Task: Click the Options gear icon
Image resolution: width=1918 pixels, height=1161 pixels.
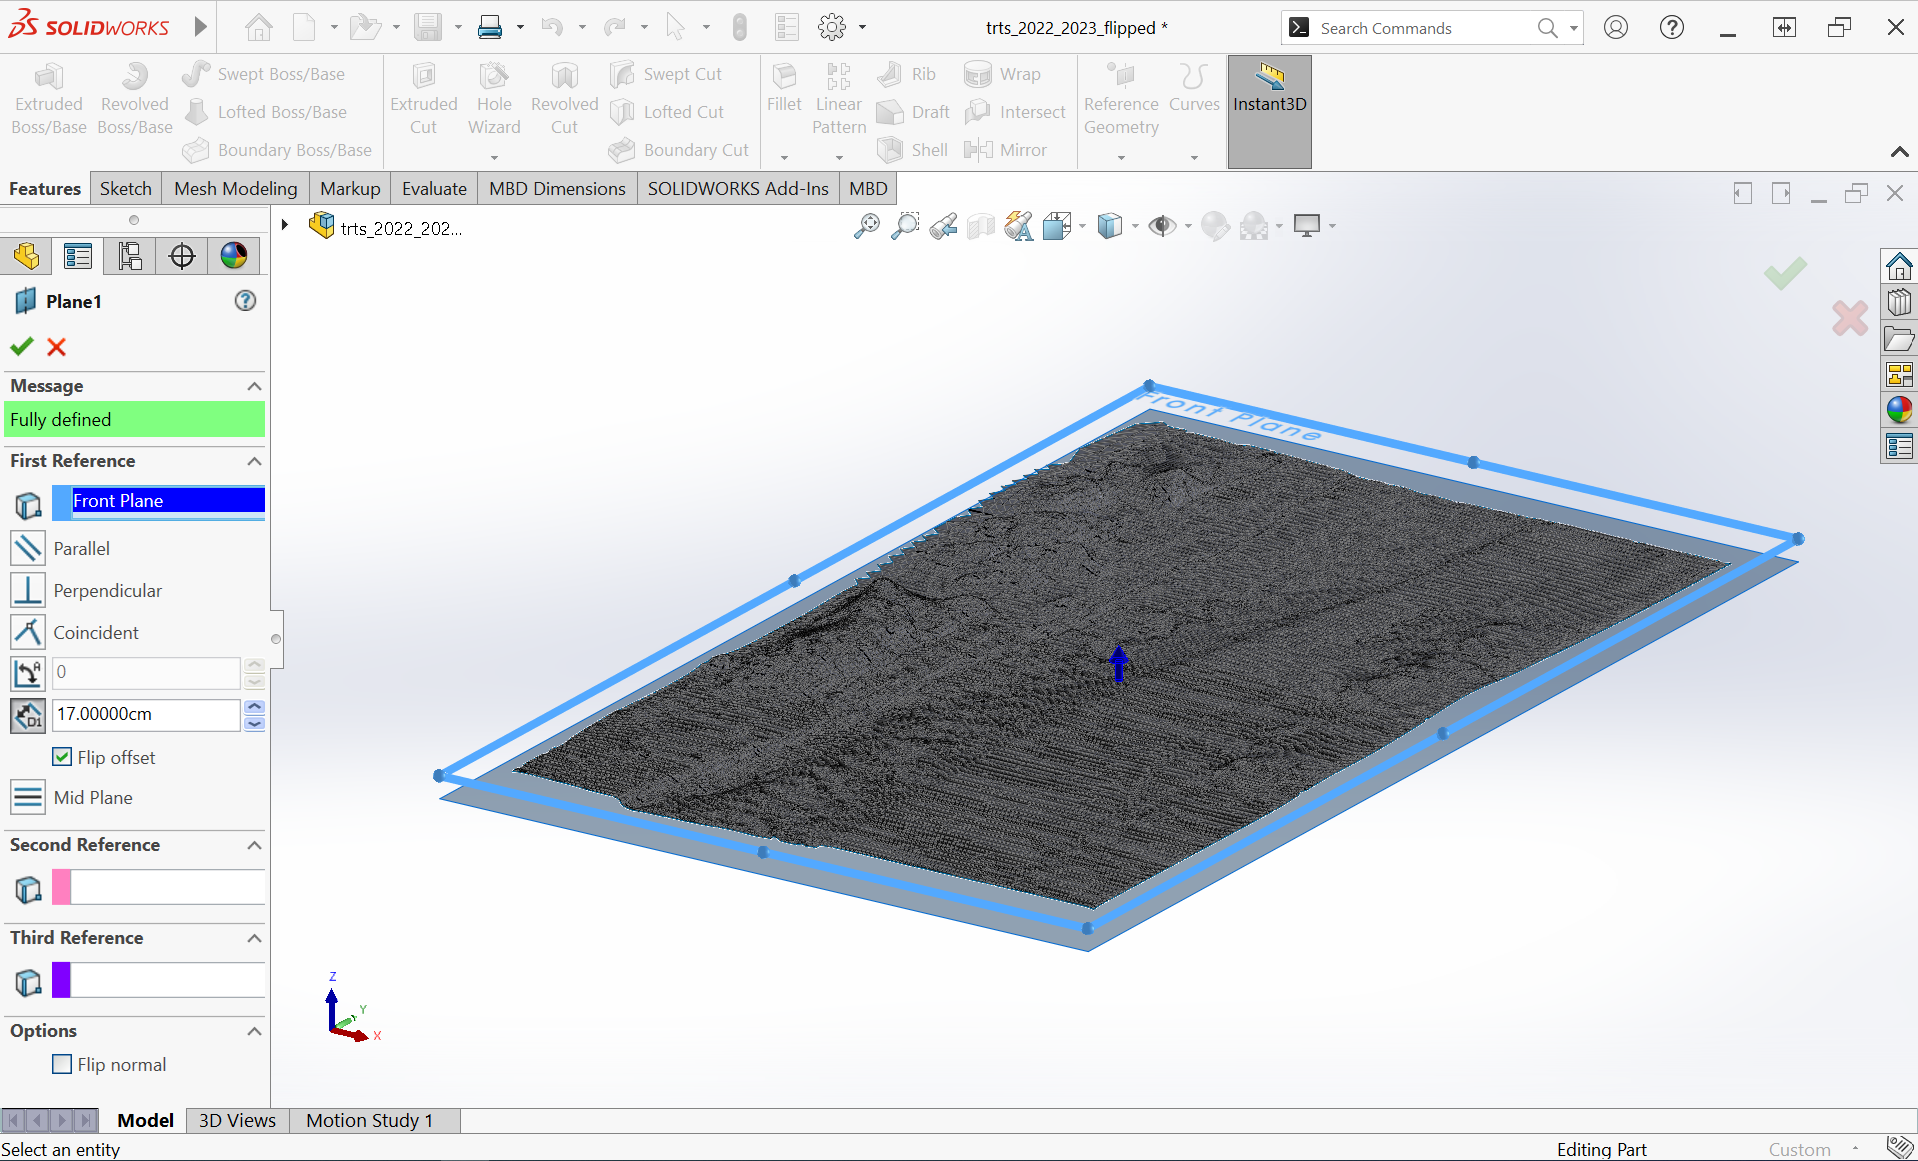Action: point(832,28)
